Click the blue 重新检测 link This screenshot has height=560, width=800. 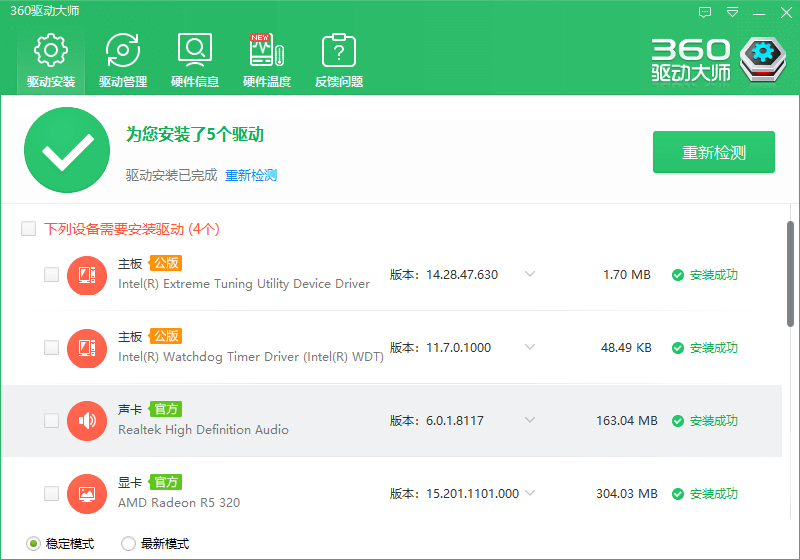[x=251, y=175]
